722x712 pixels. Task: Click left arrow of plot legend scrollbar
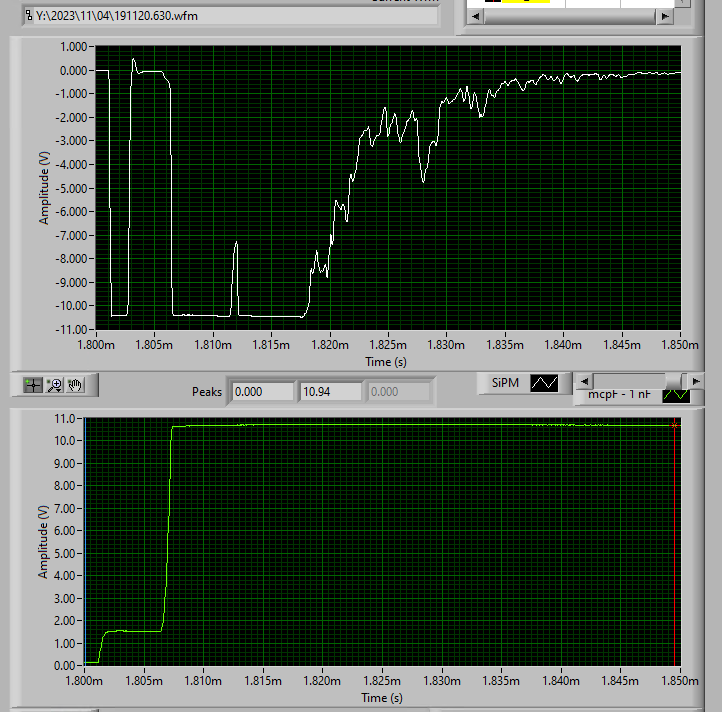coord(584,381)
